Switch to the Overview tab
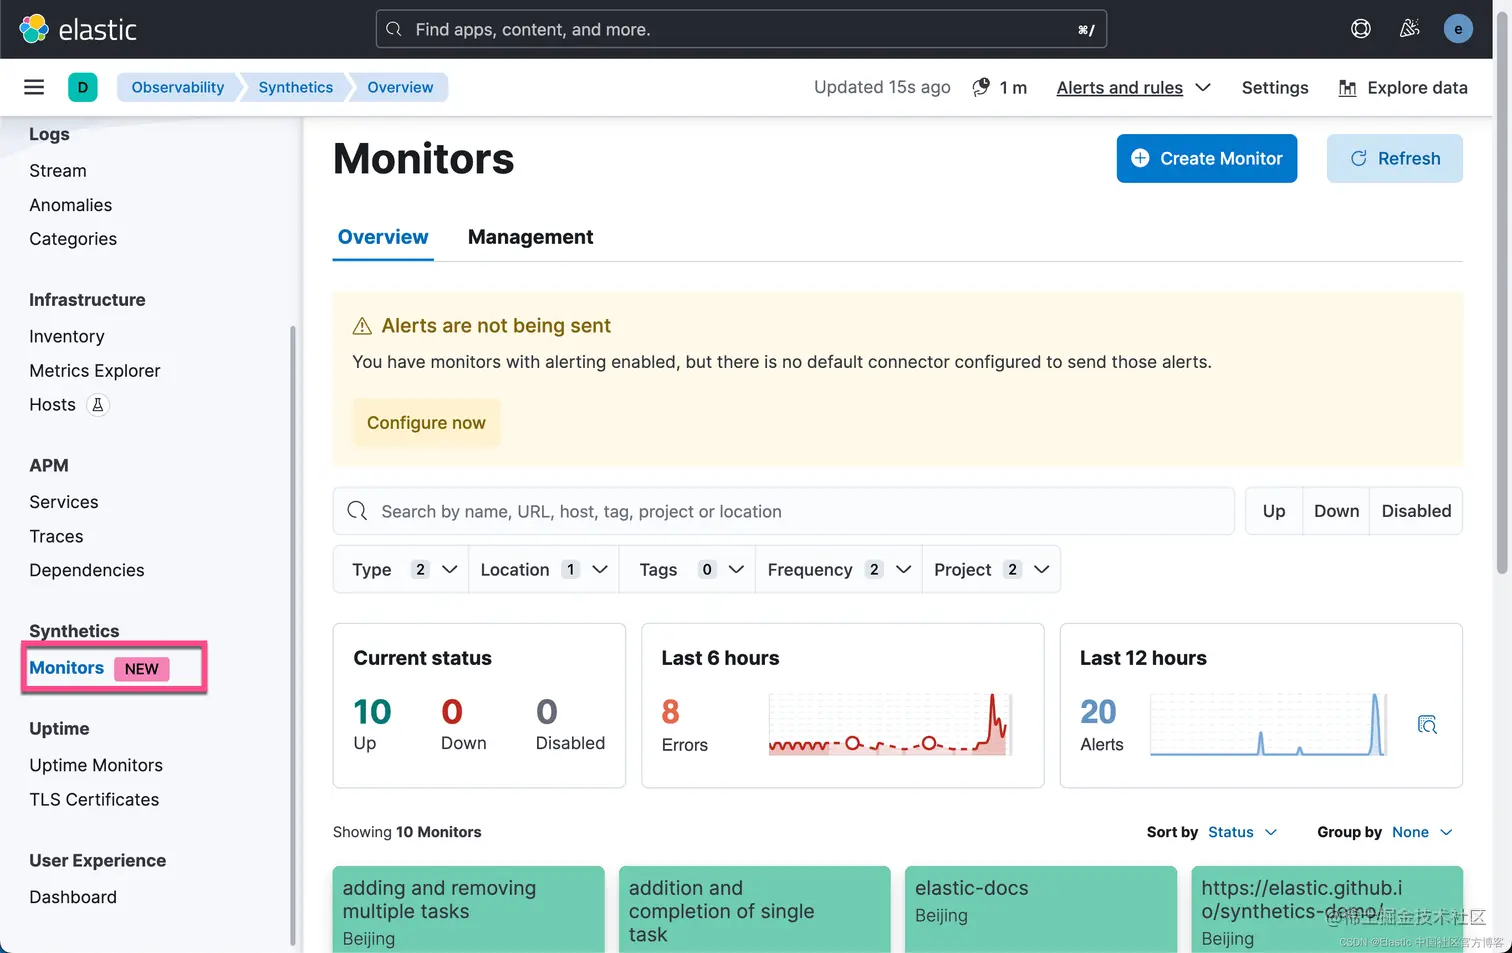 point(383,237)
